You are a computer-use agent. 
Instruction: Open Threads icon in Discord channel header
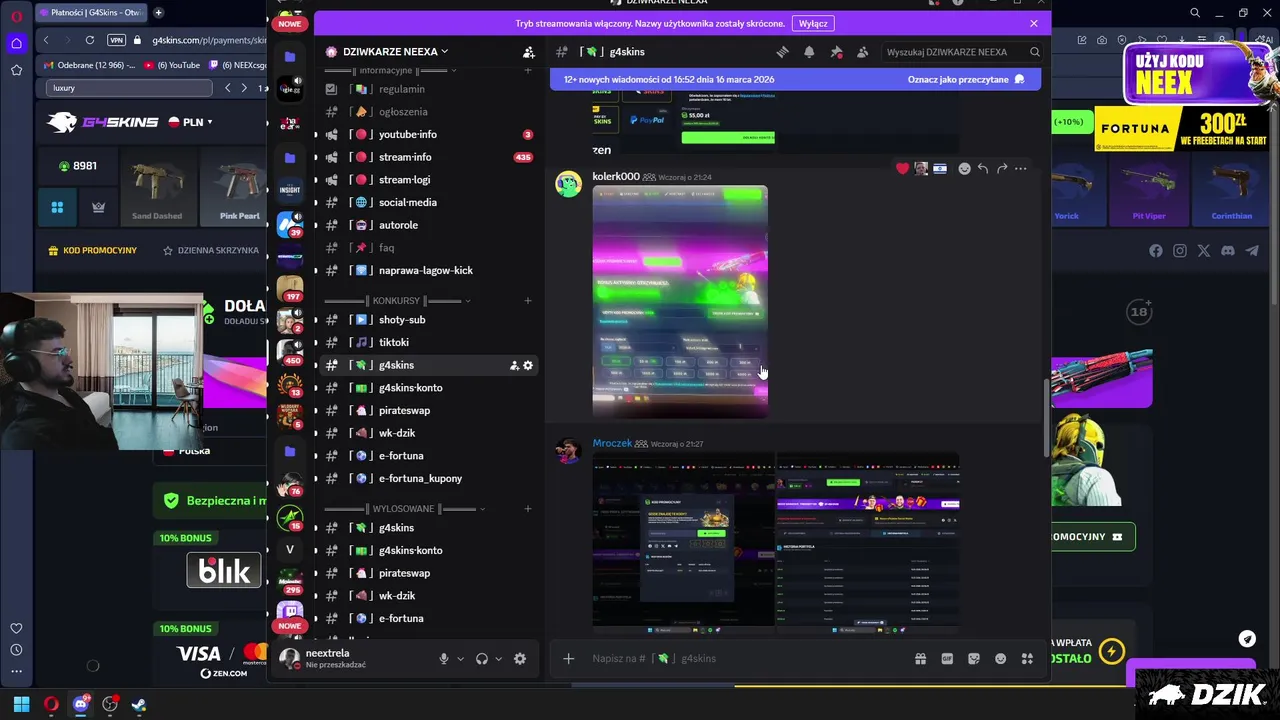(x=783, y=52)
